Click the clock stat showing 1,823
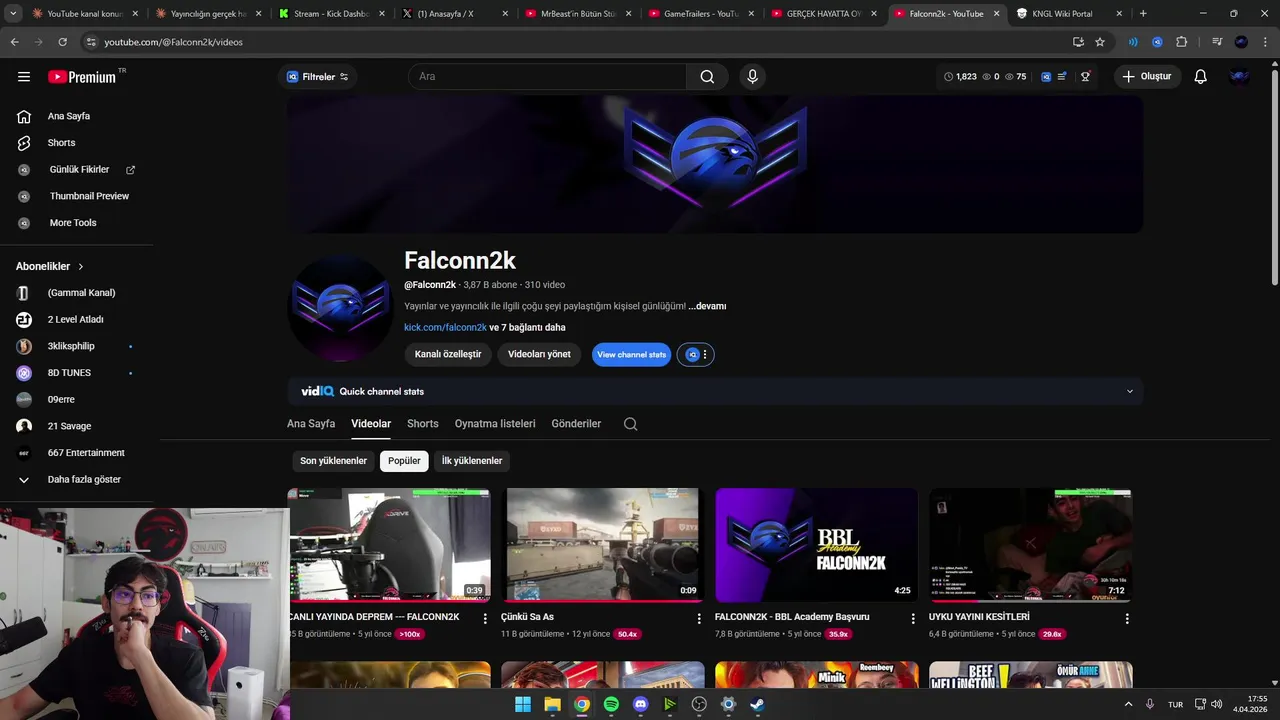 coord(961,76)
